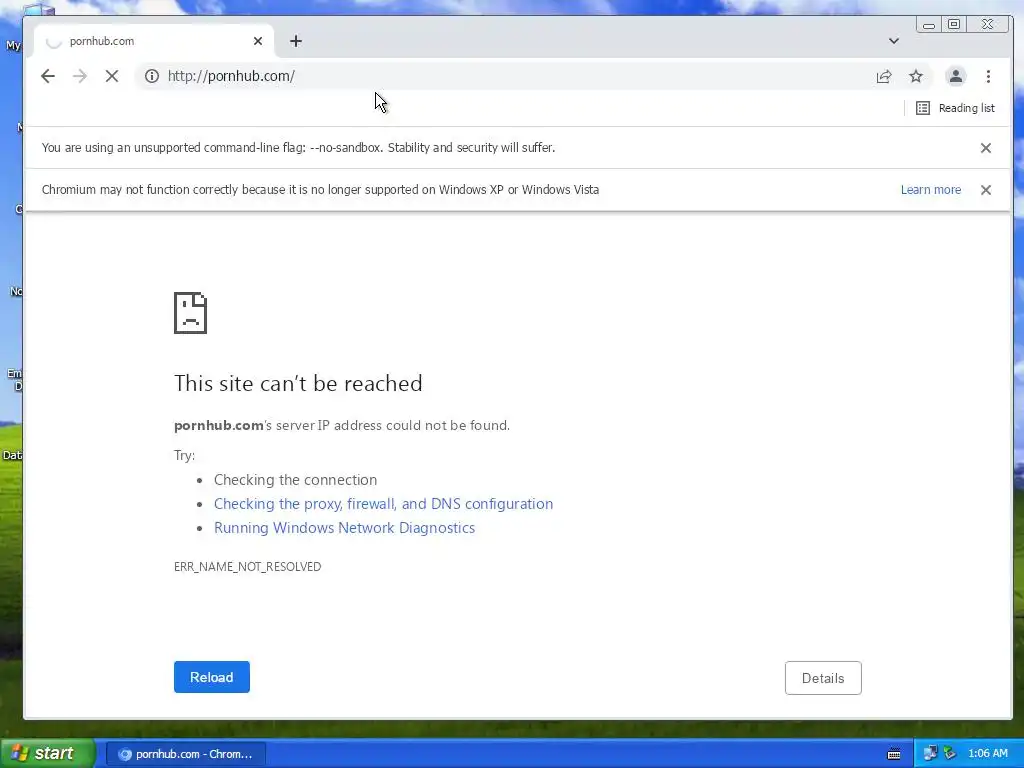
Task: Run Windows Network Diagnostics link
Action: coord(344,528)
